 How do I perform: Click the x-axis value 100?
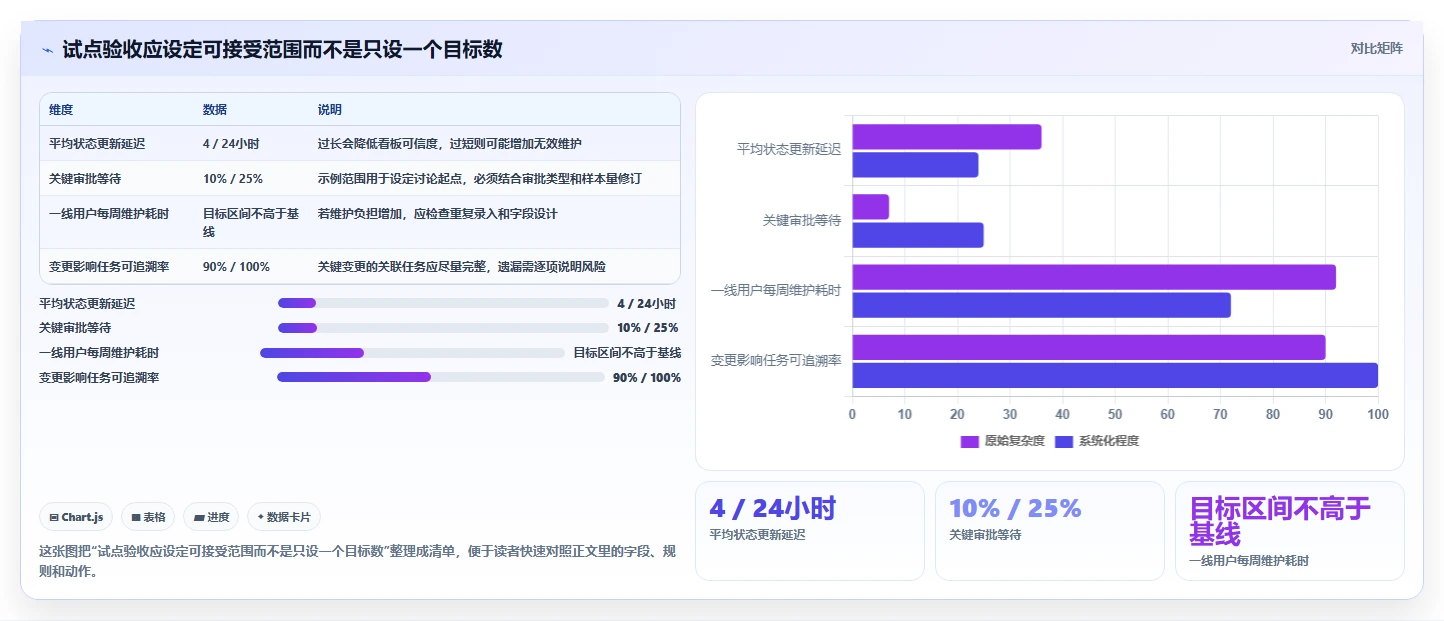[x=1378, y=414]
